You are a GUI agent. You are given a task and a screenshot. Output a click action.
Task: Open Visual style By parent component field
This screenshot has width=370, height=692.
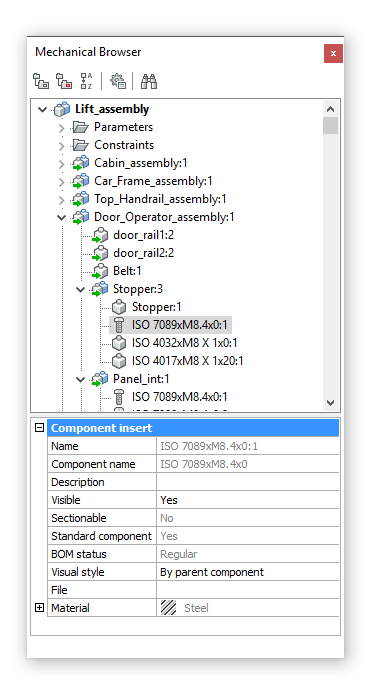click(248, 572)
